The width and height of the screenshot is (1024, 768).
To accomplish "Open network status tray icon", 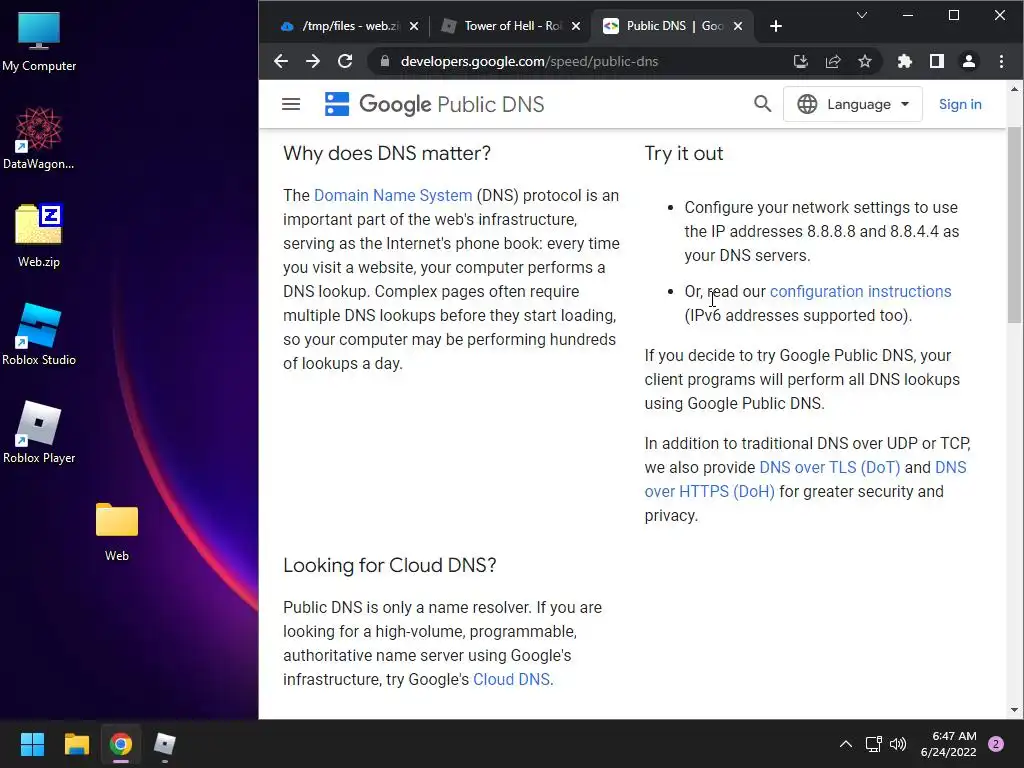I will [873, 744].
